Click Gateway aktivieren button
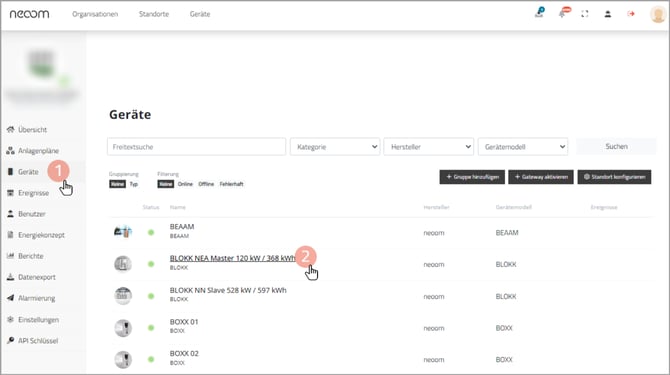 [x=541, y=177]
